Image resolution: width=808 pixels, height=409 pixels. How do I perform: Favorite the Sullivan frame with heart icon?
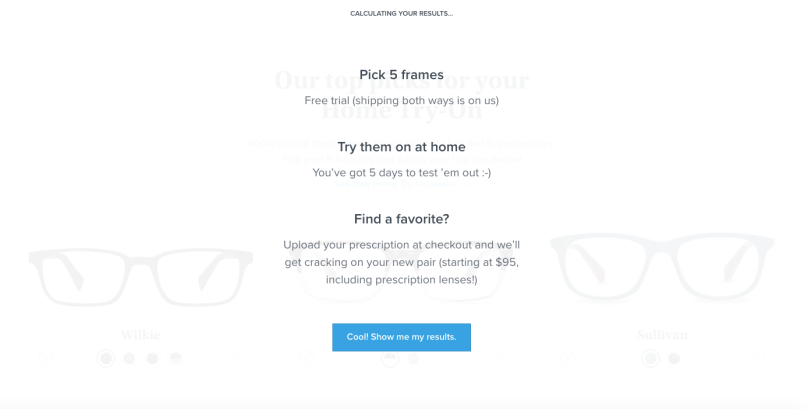coord(758,357)
